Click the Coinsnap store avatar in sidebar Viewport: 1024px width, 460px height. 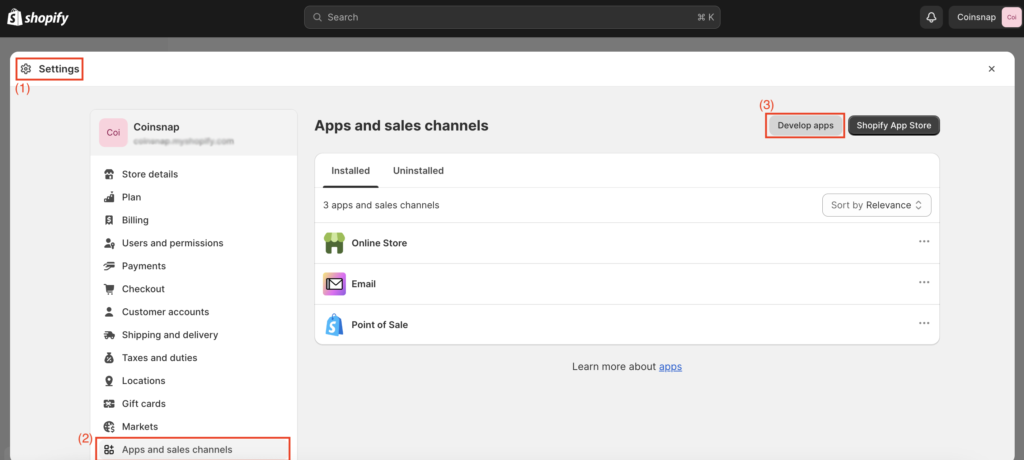(113, 133)
